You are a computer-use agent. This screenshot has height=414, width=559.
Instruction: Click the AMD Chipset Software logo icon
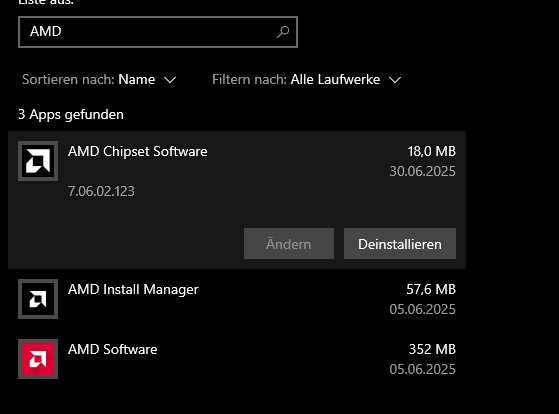pyautogui.click(x=38, y=161)
